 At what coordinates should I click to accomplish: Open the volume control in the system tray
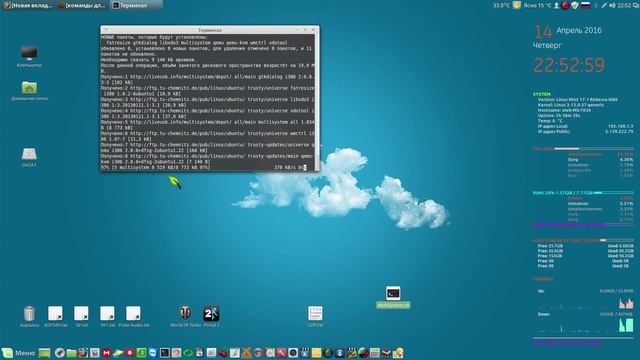(x=612, y=5)
